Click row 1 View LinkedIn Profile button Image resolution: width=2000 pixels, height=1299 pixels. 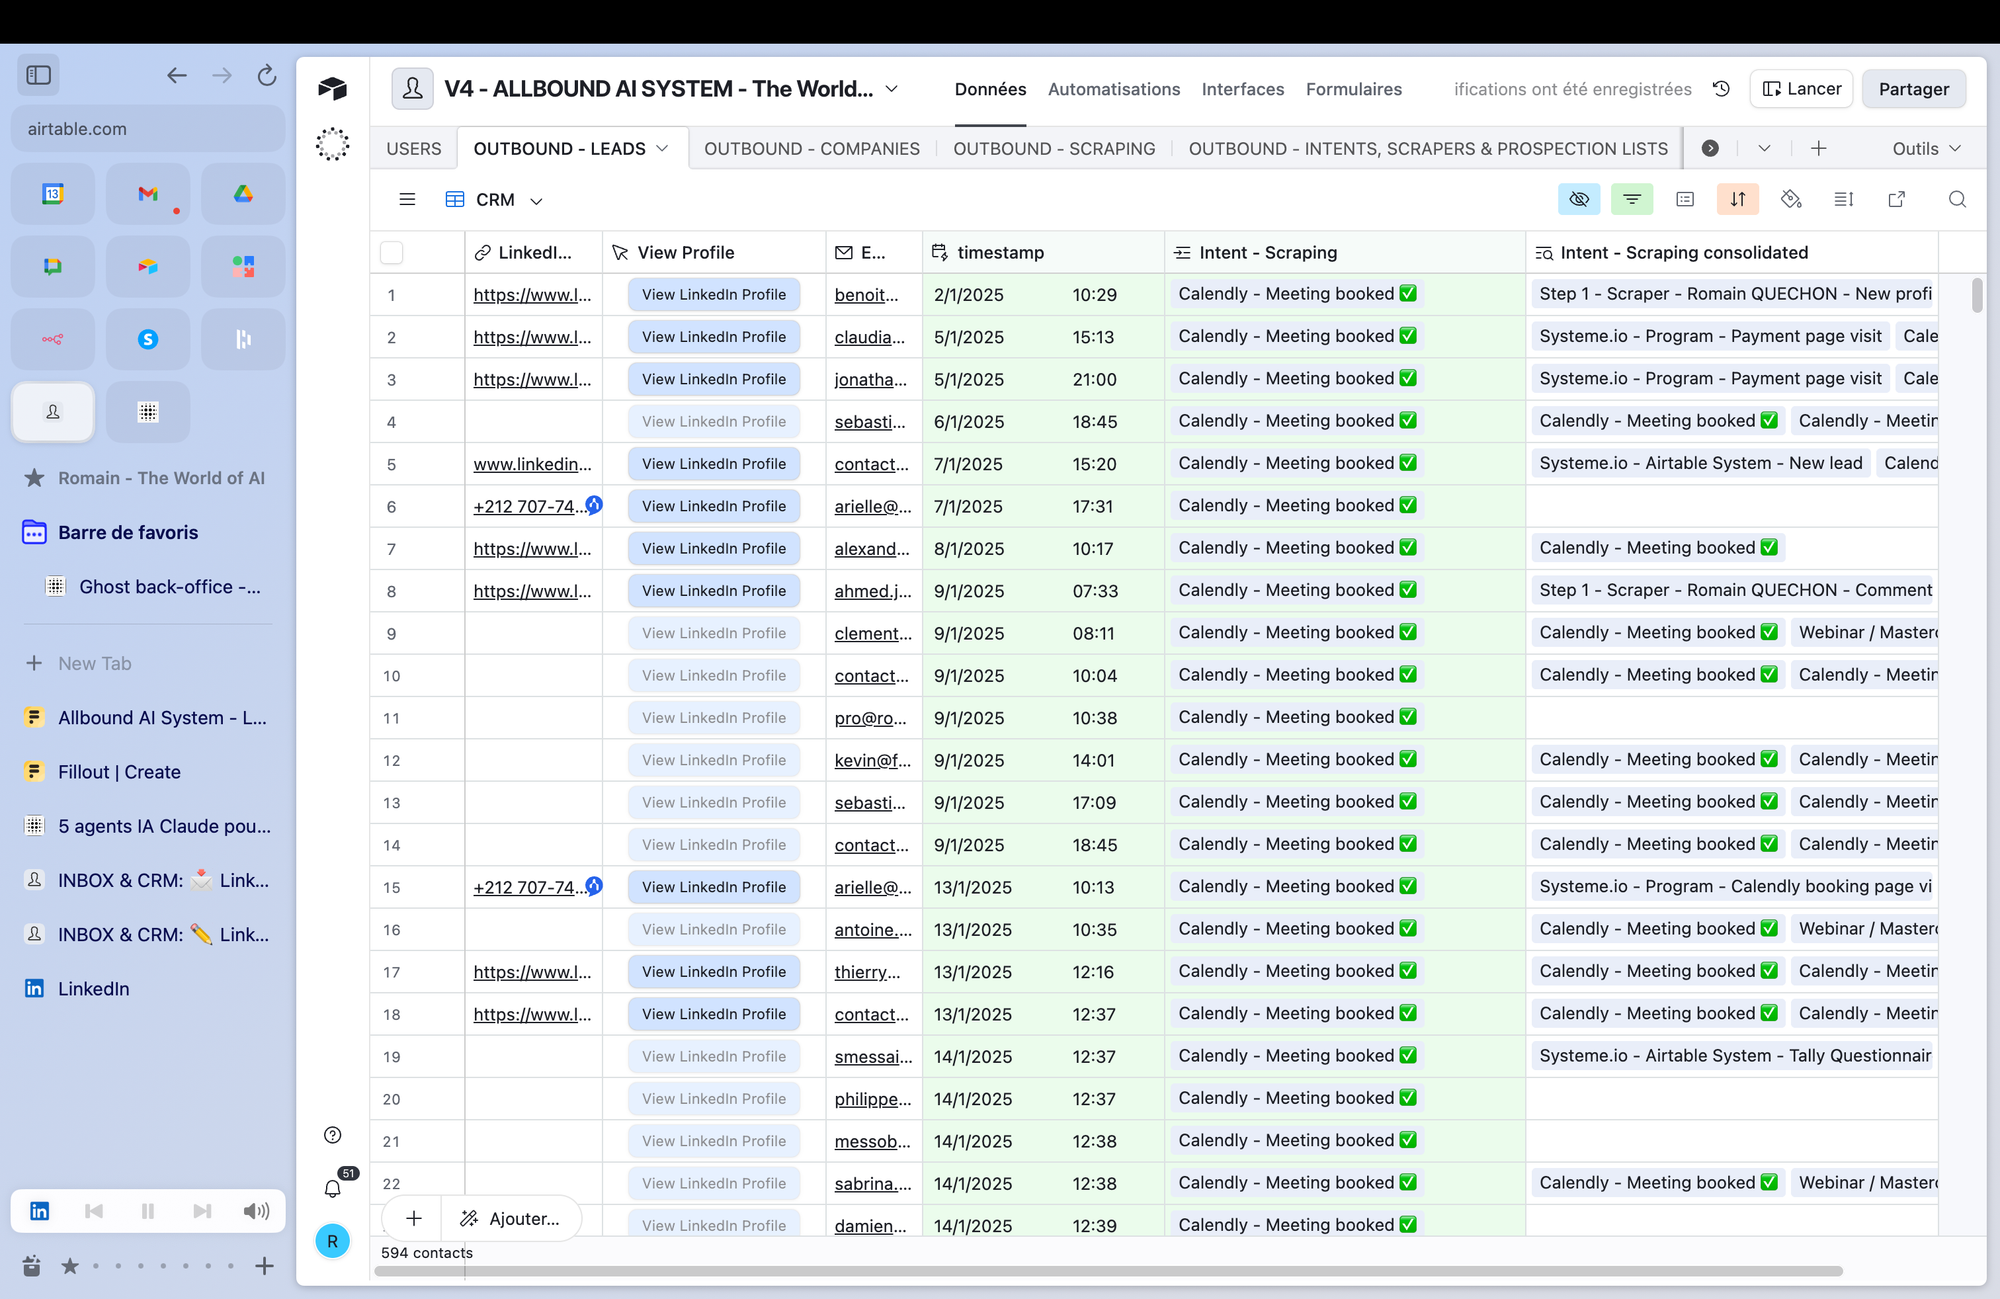pos(714,295)
